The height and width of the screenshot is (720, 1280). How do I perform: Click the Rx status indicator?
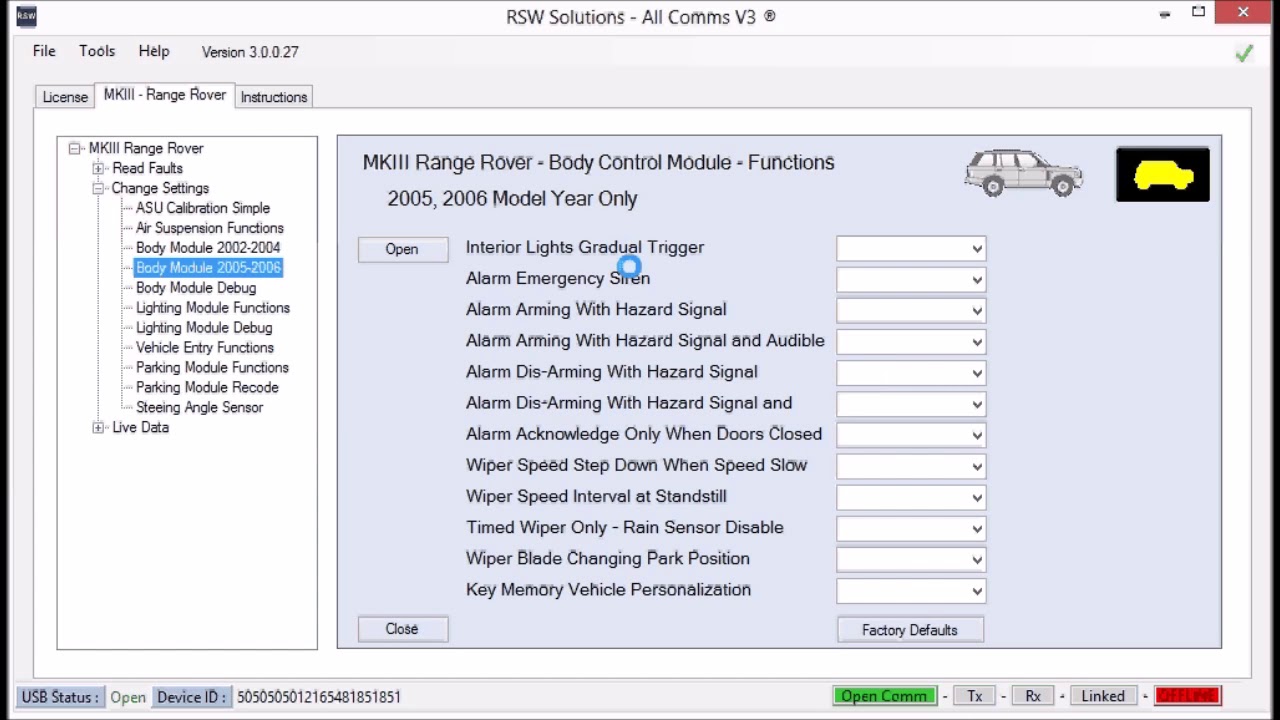[1033, 696]
